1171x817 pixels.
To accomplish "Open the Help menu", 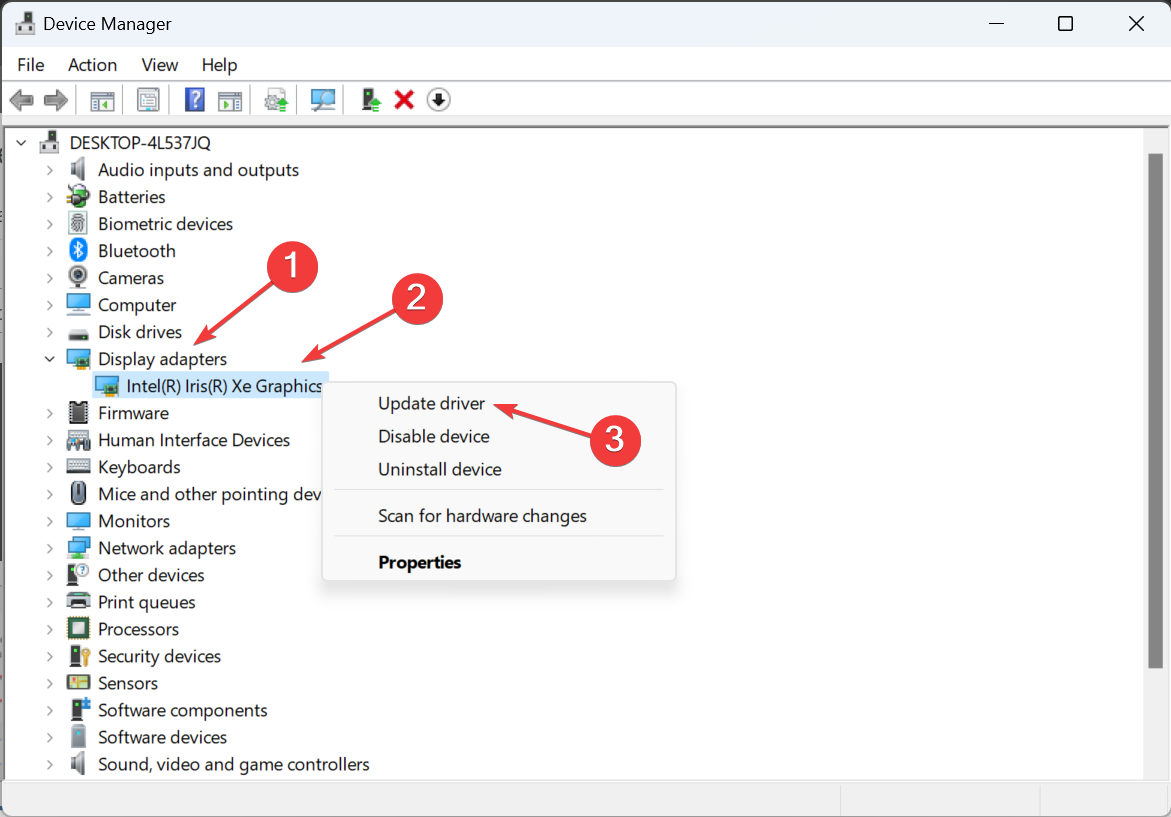I will [219, 65].
